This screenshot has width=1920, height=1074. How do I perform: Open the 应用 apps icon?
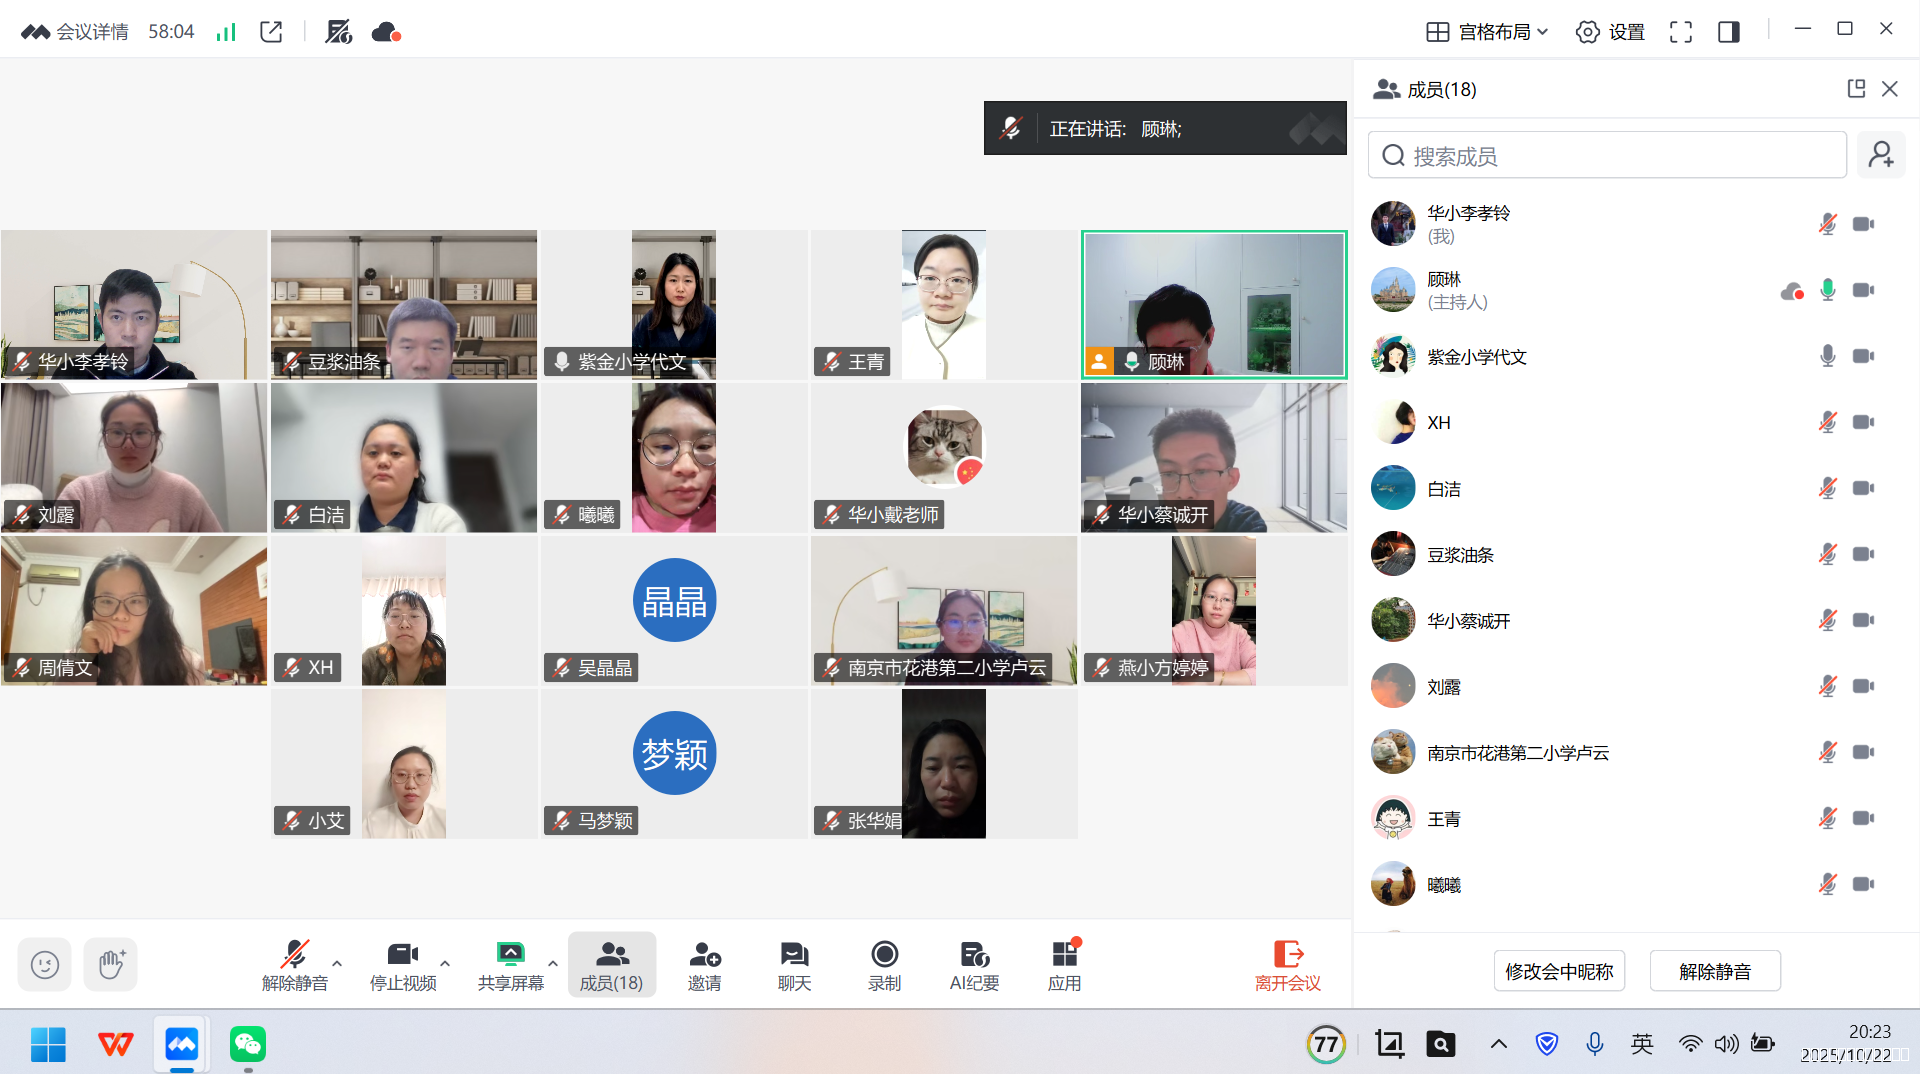pos(1064,966)
